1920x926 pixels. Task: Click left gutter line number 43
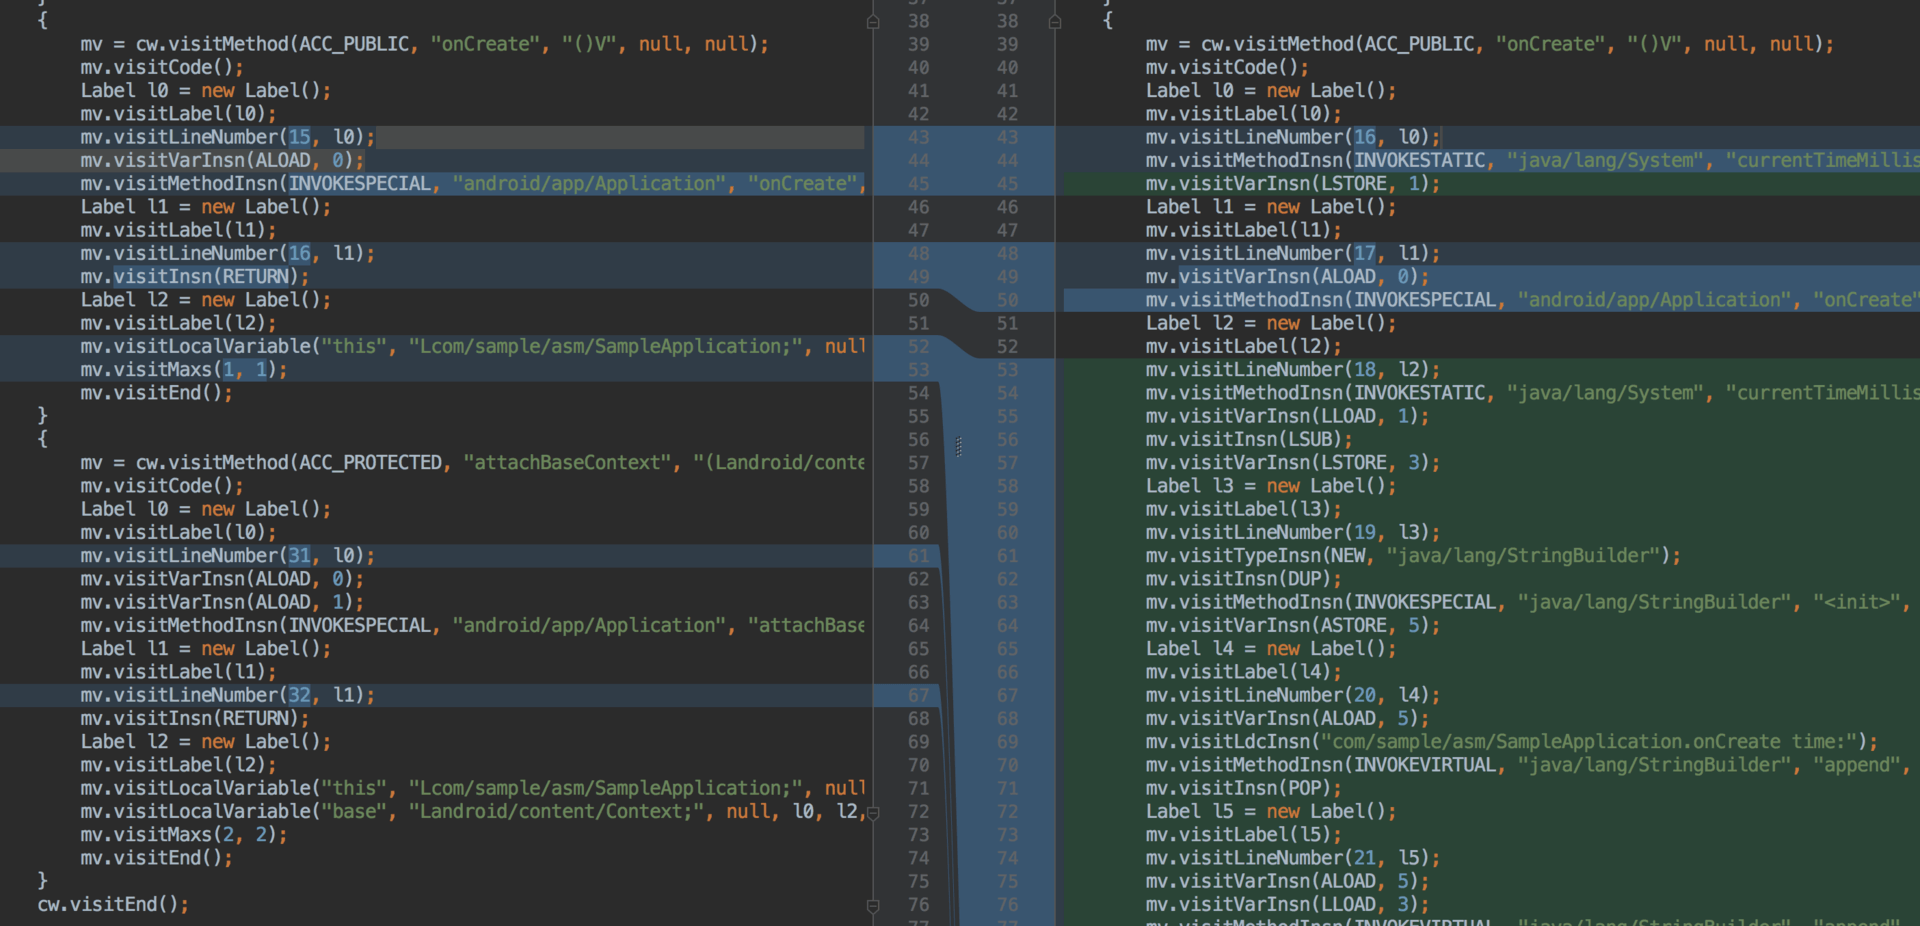pos(918,137)
